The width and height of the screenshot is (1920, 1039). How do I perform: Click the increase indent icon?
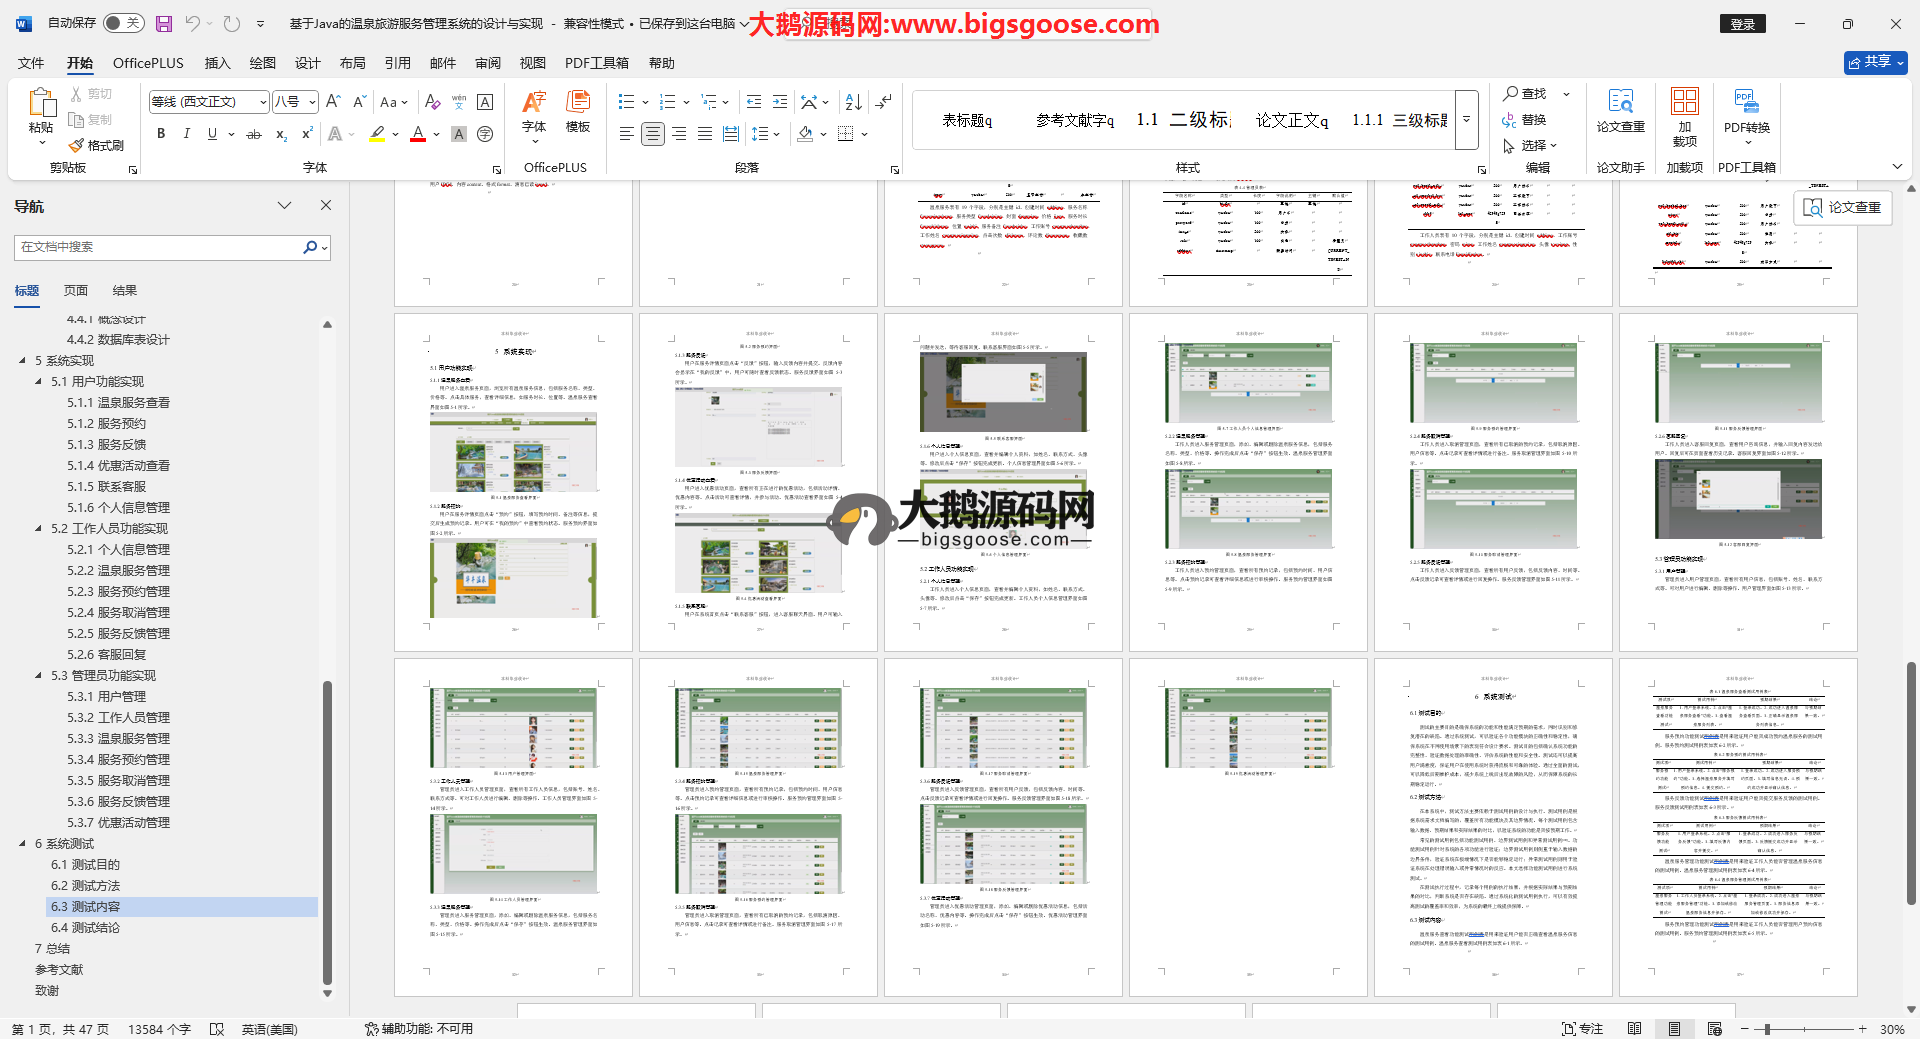coord(780,102)
